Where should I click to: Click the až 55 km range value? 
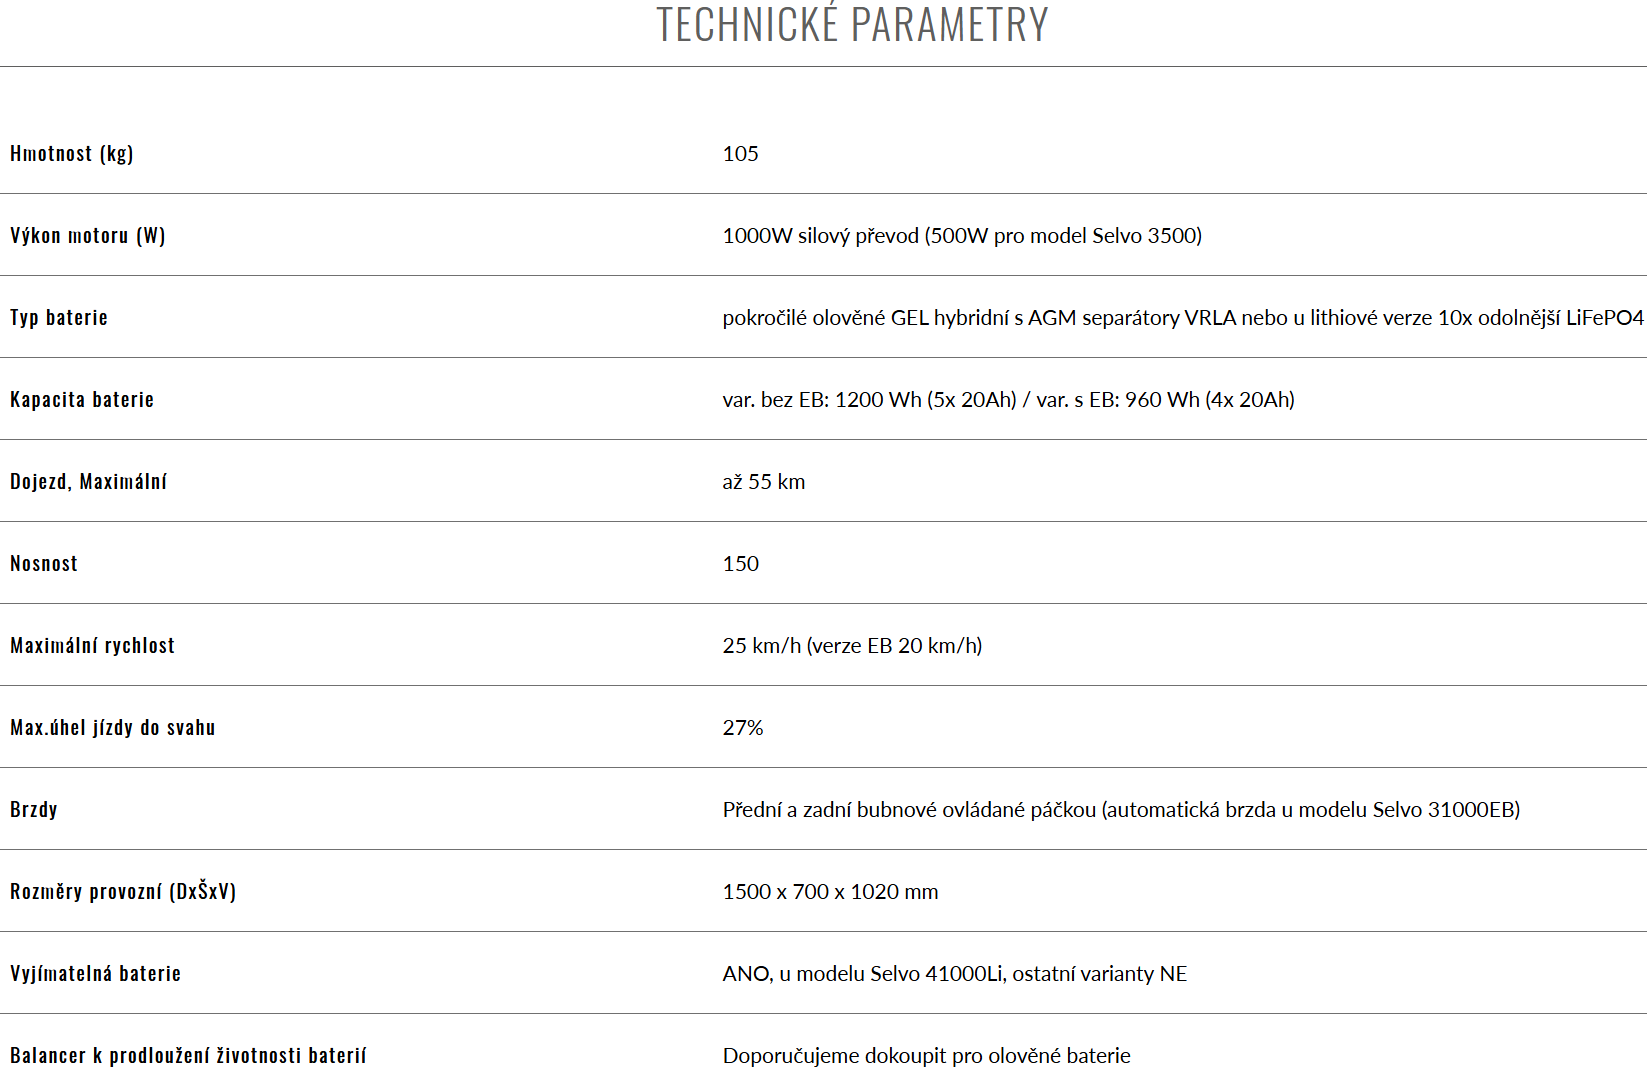[x=764, y=481]
